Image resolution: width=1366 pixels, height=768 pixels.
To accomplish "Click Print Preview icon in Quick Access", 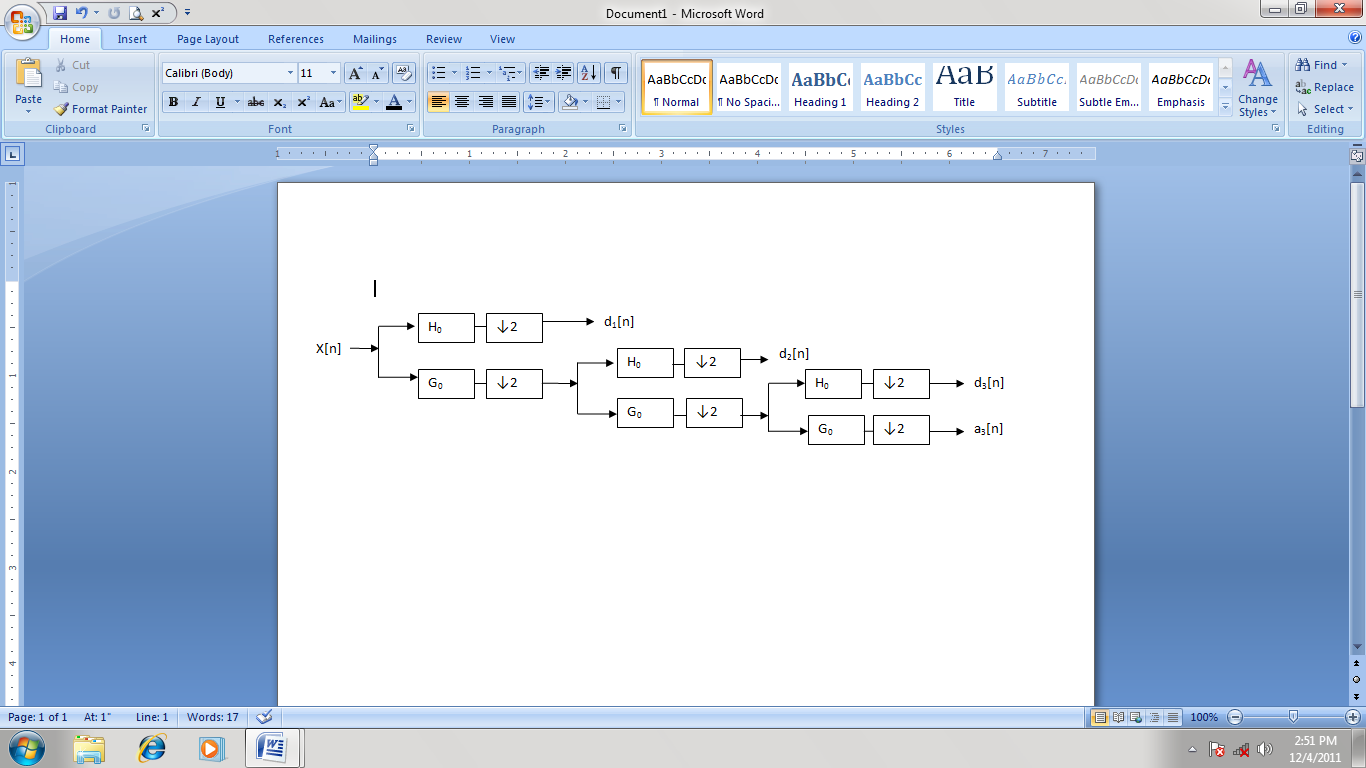I will (x=136, y=13).
